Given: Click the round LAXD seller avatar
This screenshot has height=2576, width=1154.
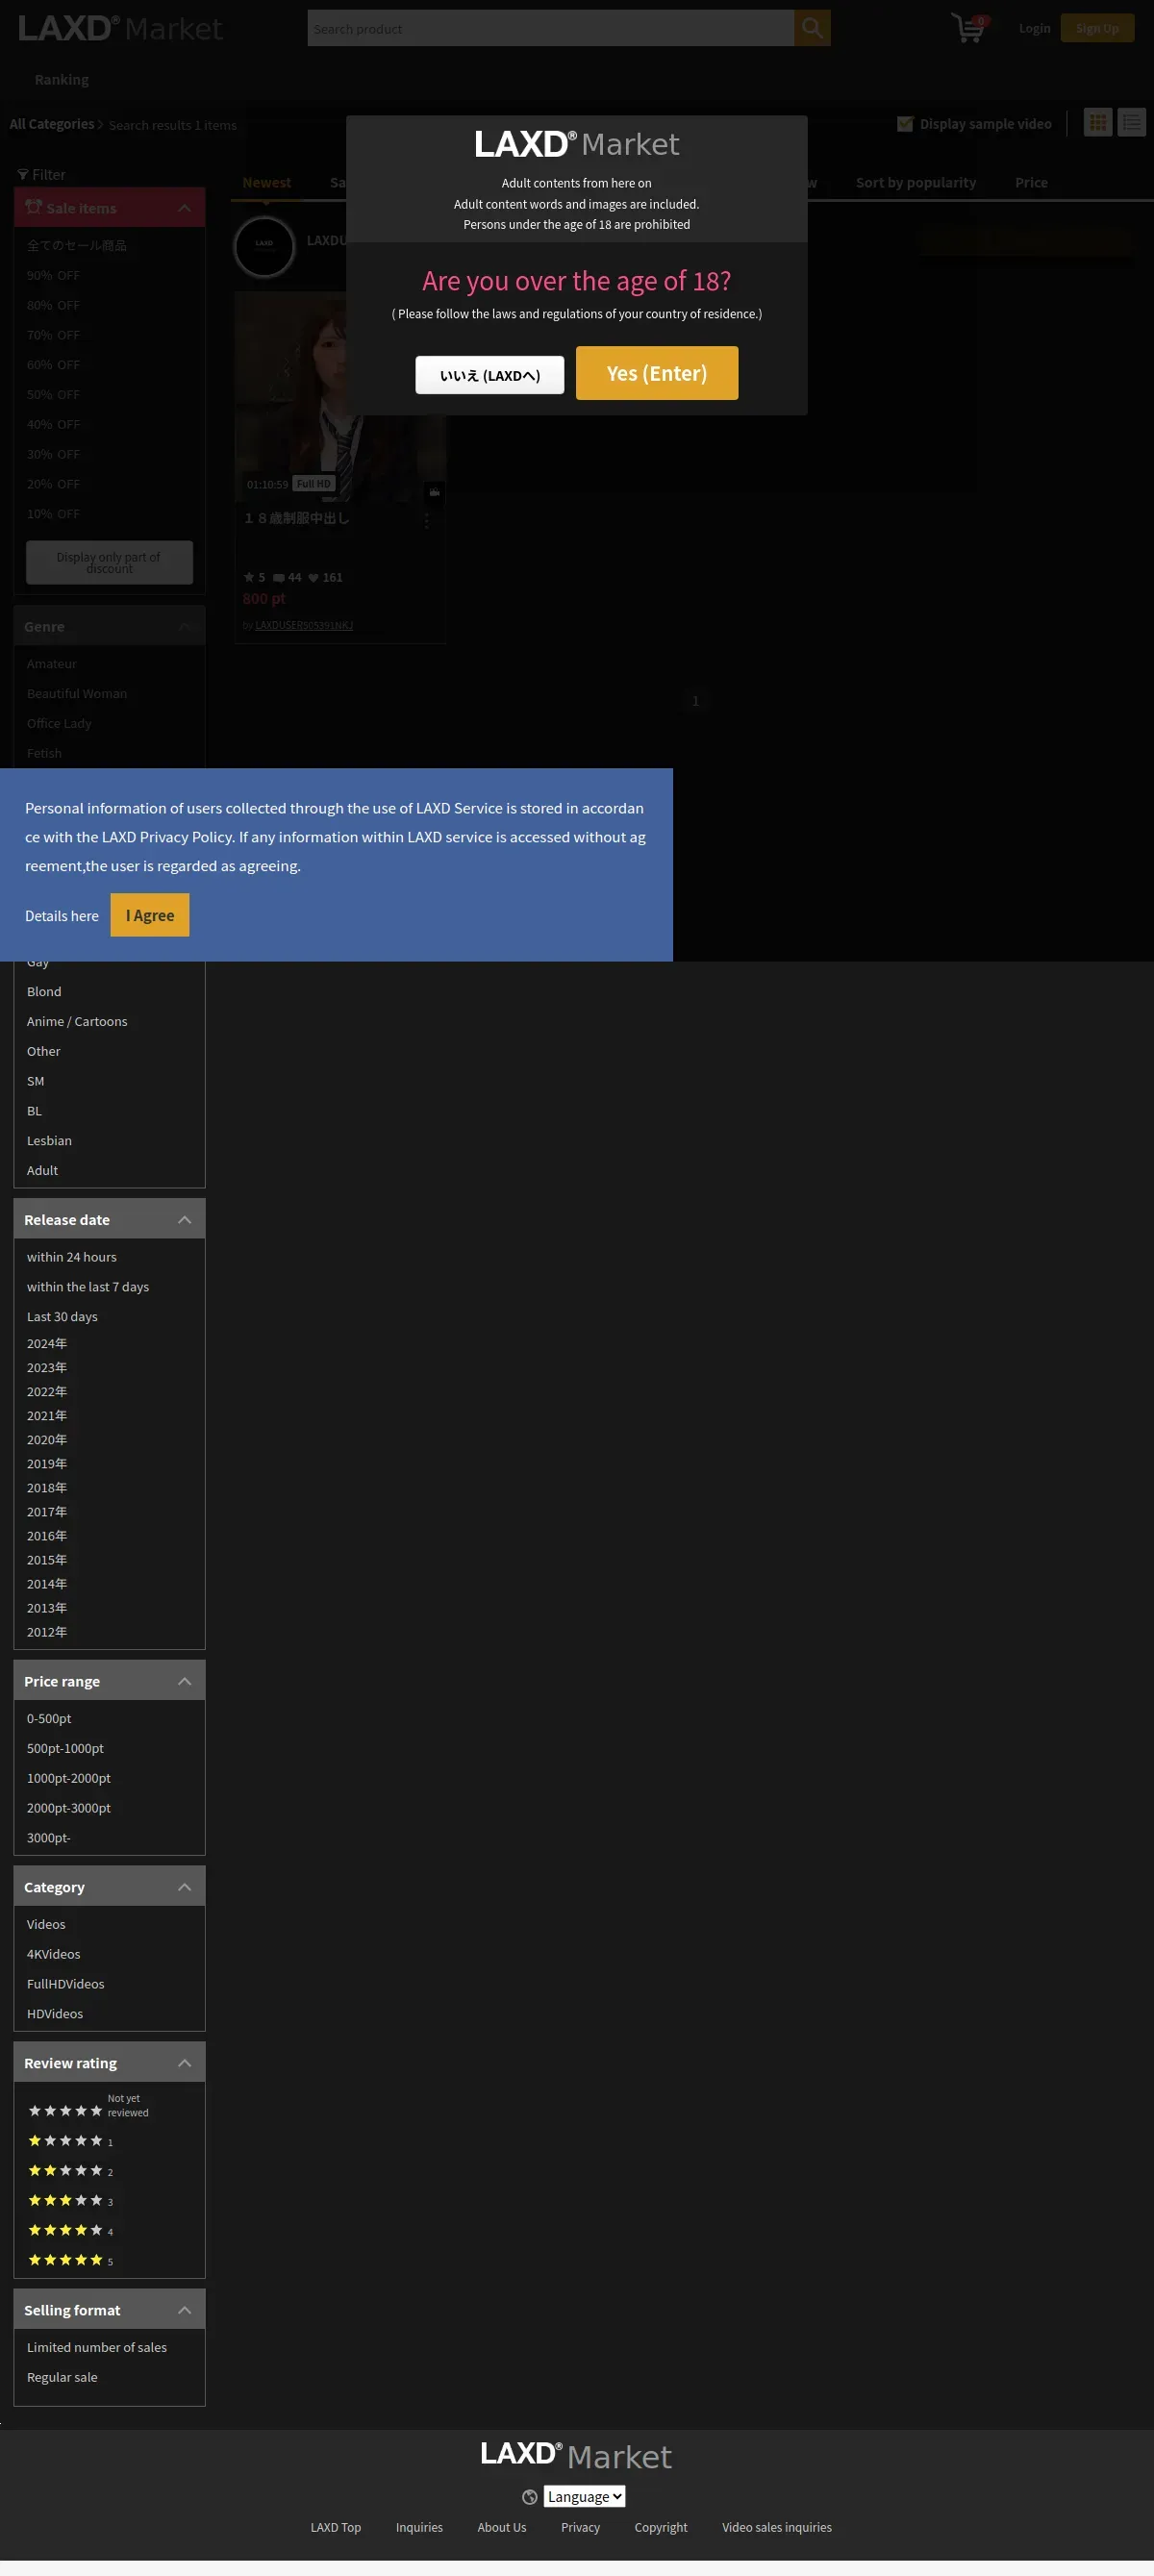Looking at the screenshot, I should (264, 246).
